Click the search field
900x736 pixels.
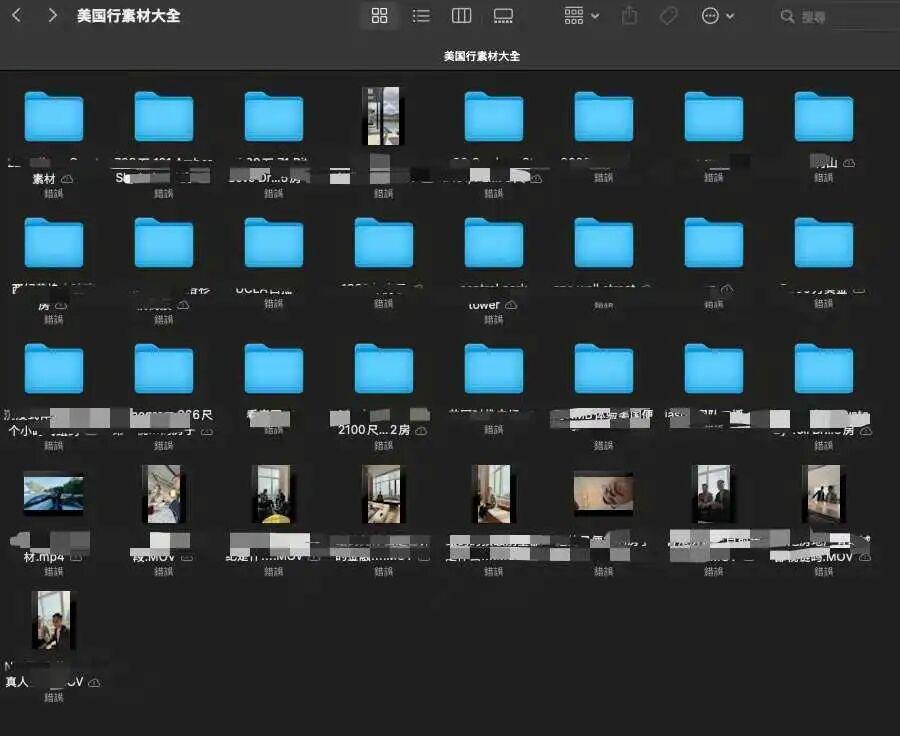click(x=840, y=17)
